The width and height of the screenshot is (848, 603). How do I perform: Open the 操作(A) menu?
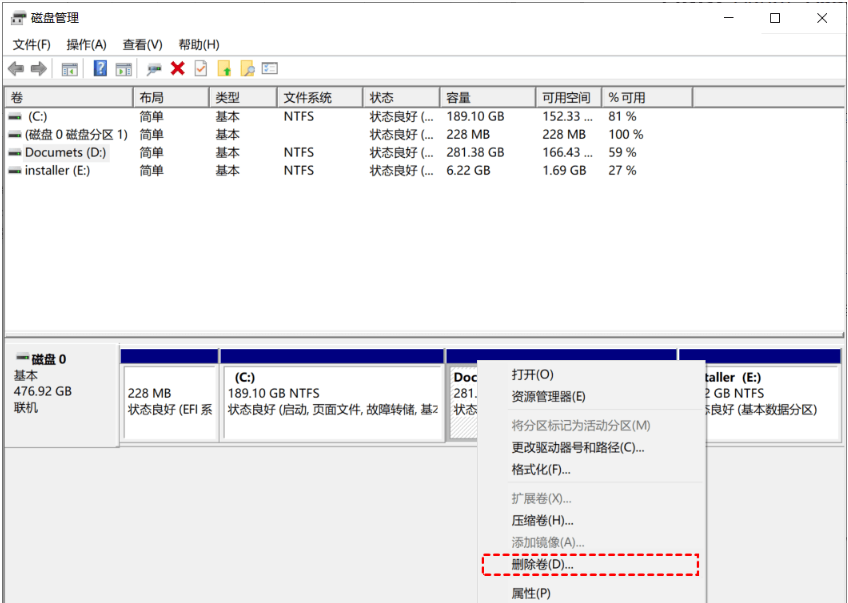[x=87, y=44]
